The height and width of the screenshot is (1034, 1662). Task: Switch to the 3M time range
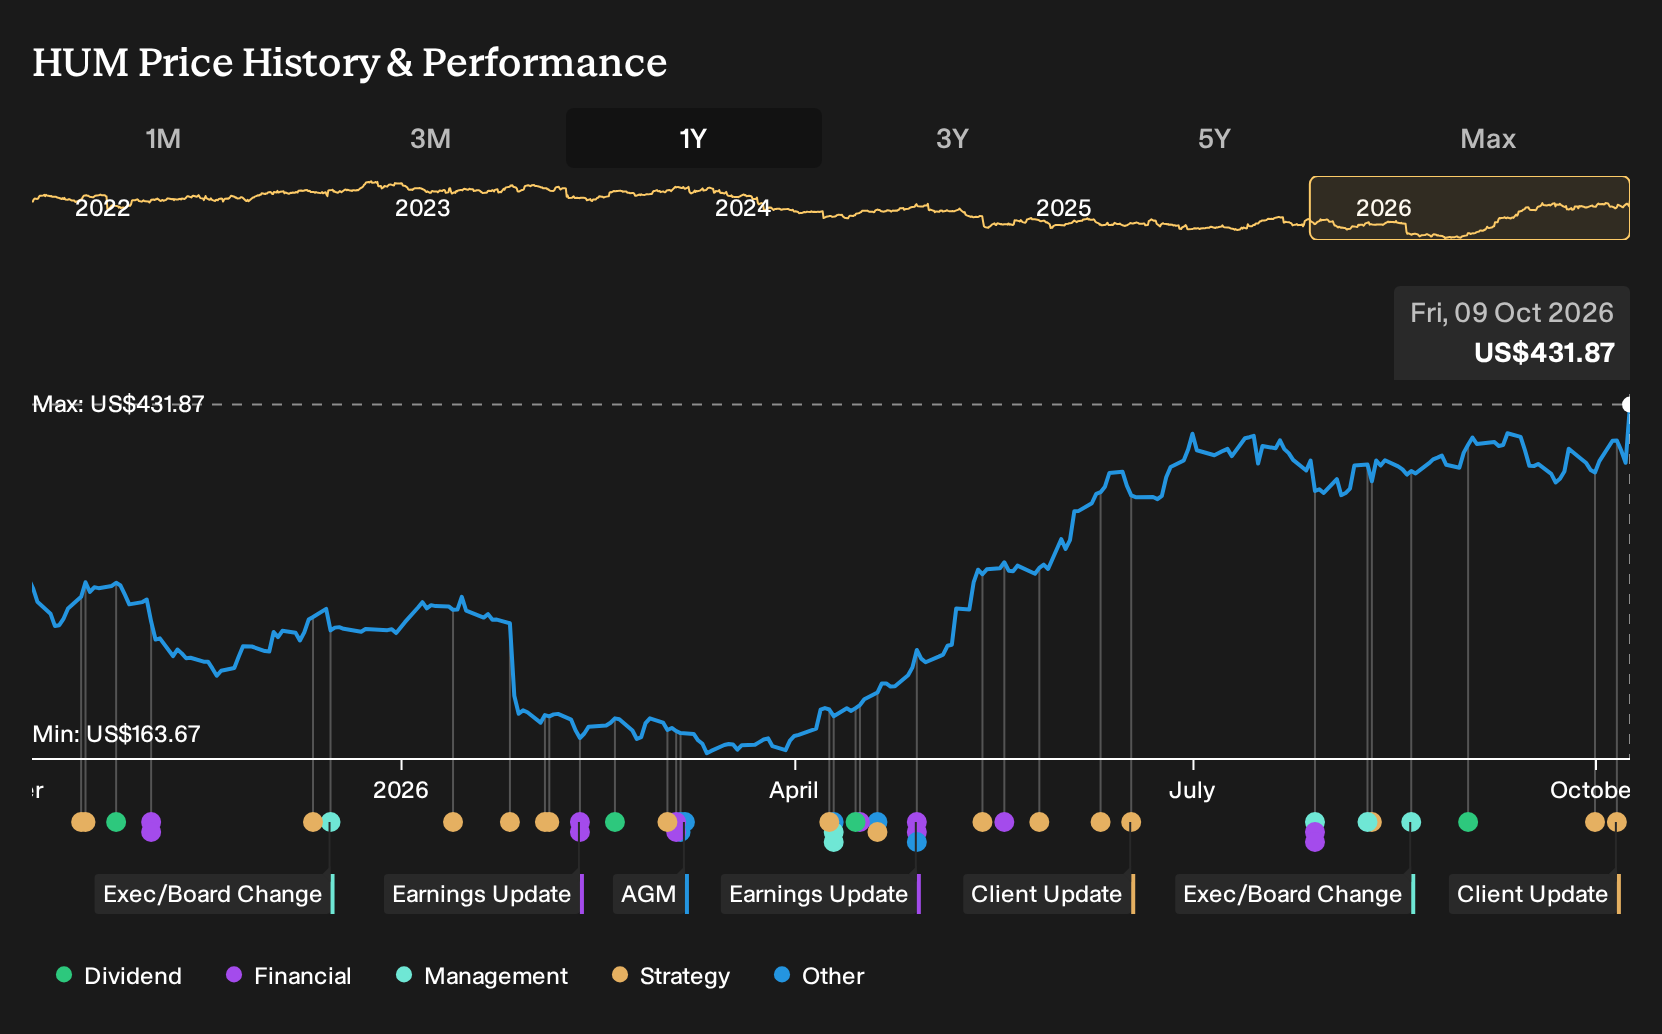point(430,138)
